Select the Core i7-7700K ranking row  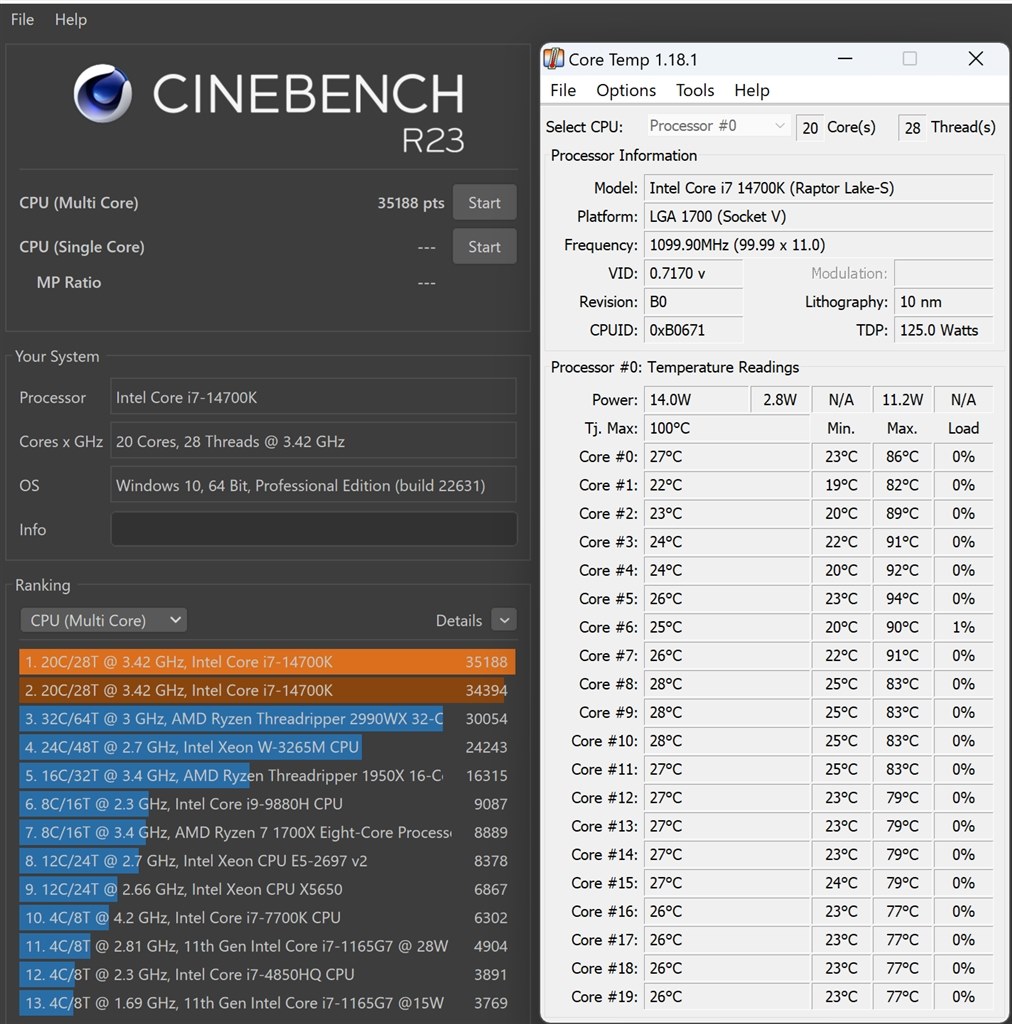click(267, 918)
